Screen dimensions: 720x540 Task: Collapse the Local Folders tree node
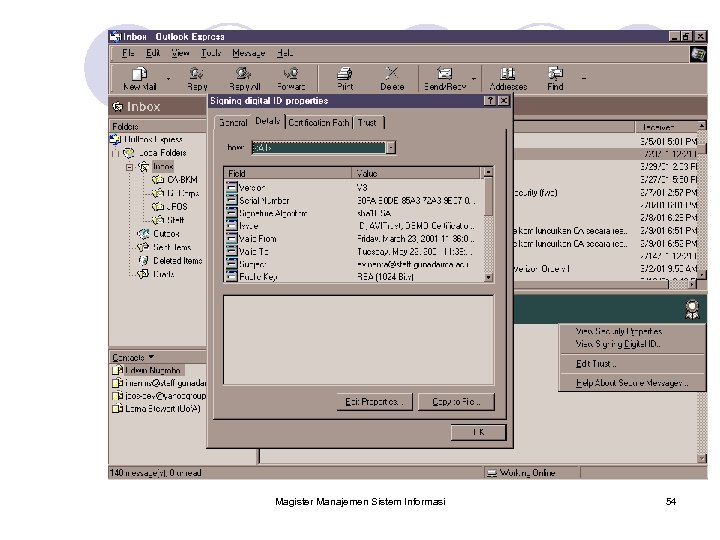tap(115, 153)
